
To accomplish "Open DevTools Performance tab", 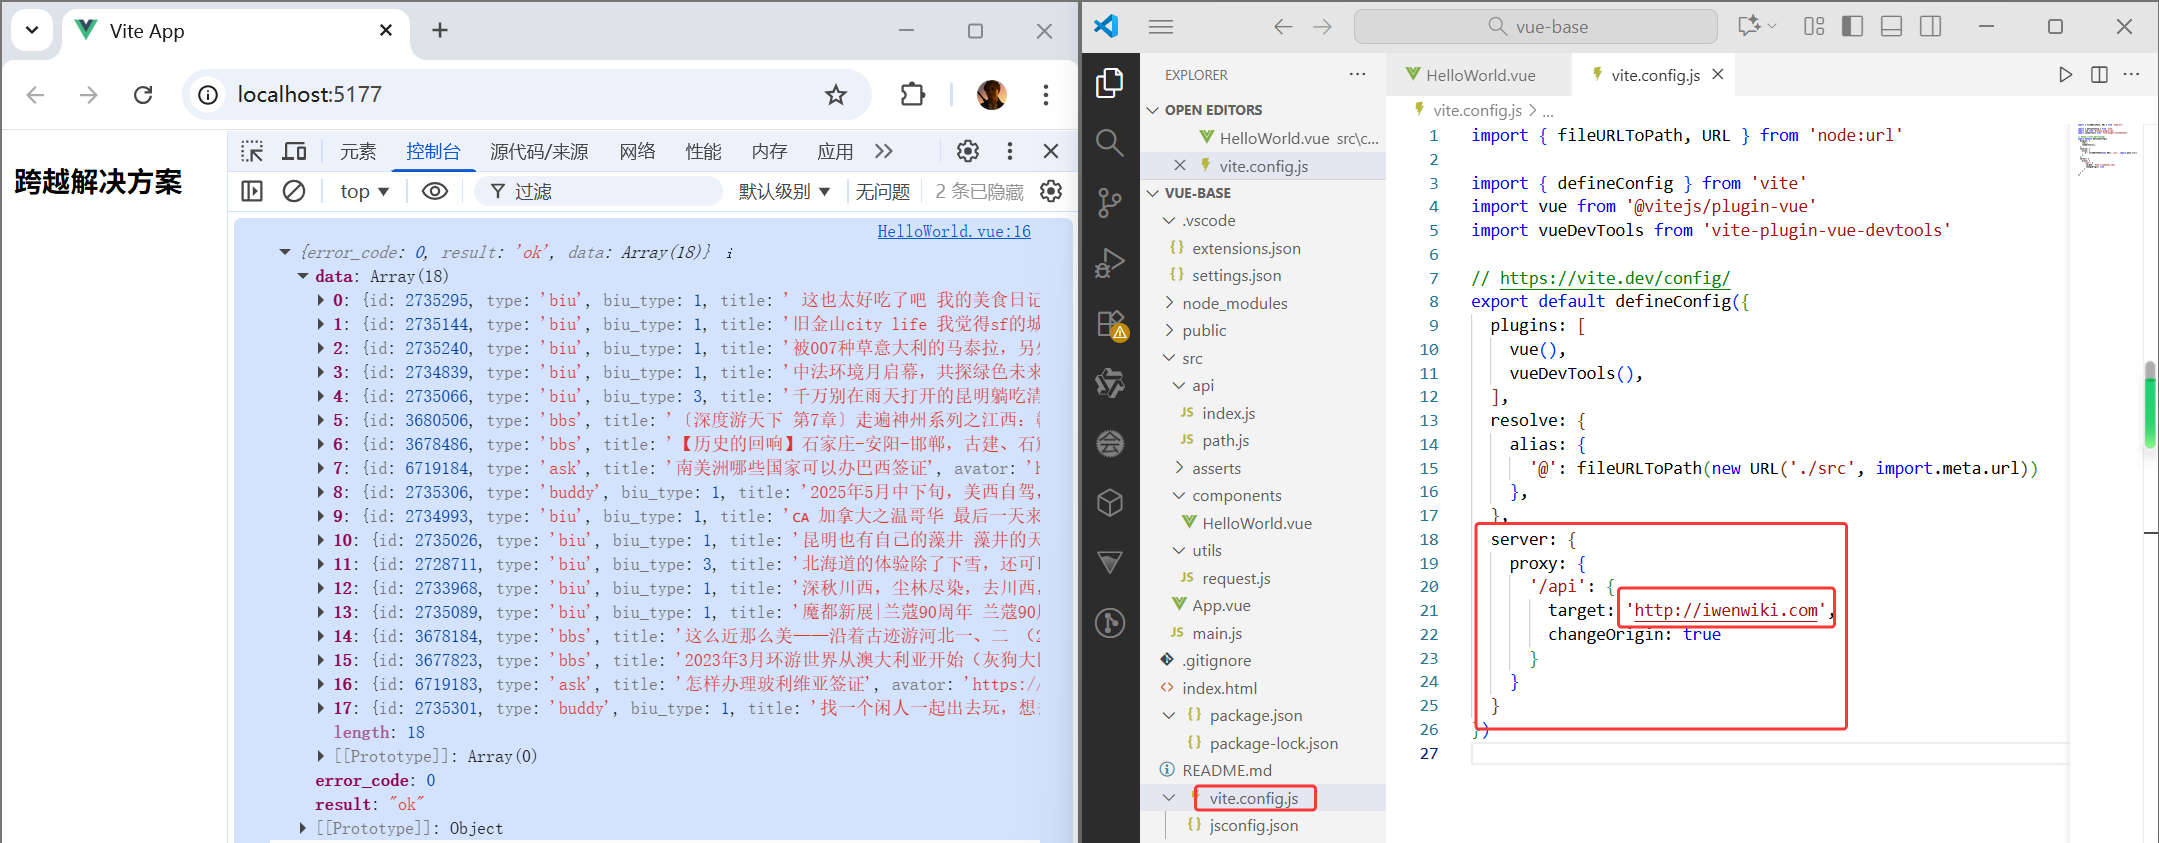I will click(703, 151).
